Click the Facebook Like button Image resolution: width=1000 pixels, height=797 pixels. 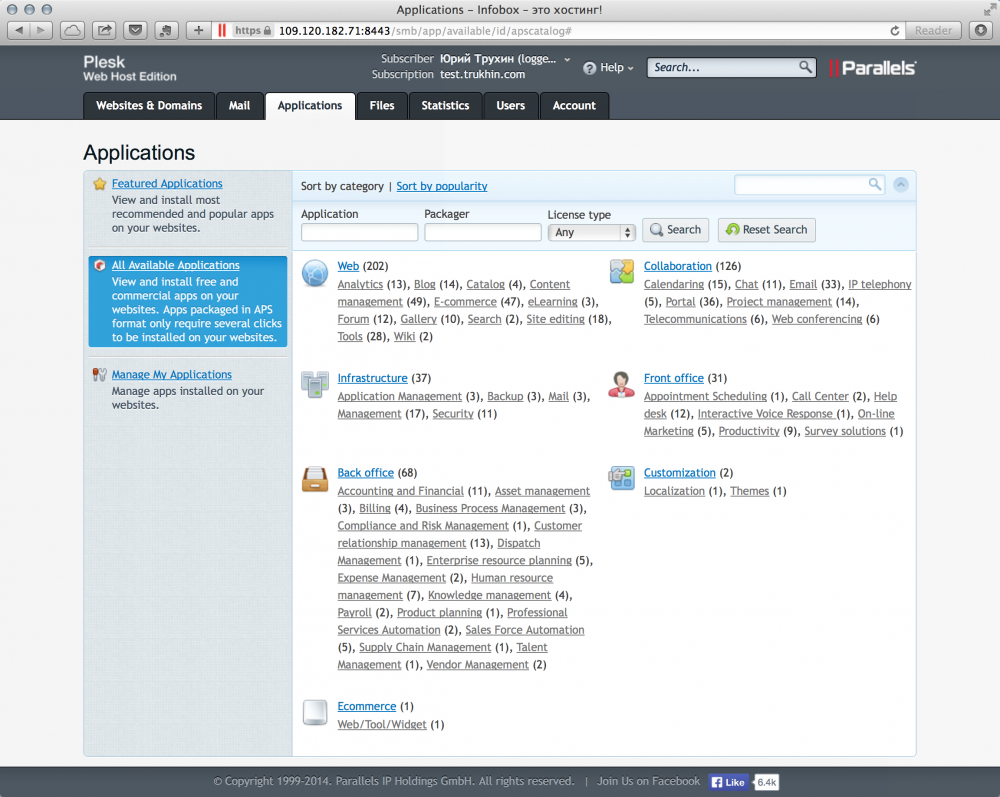(728, 782)
